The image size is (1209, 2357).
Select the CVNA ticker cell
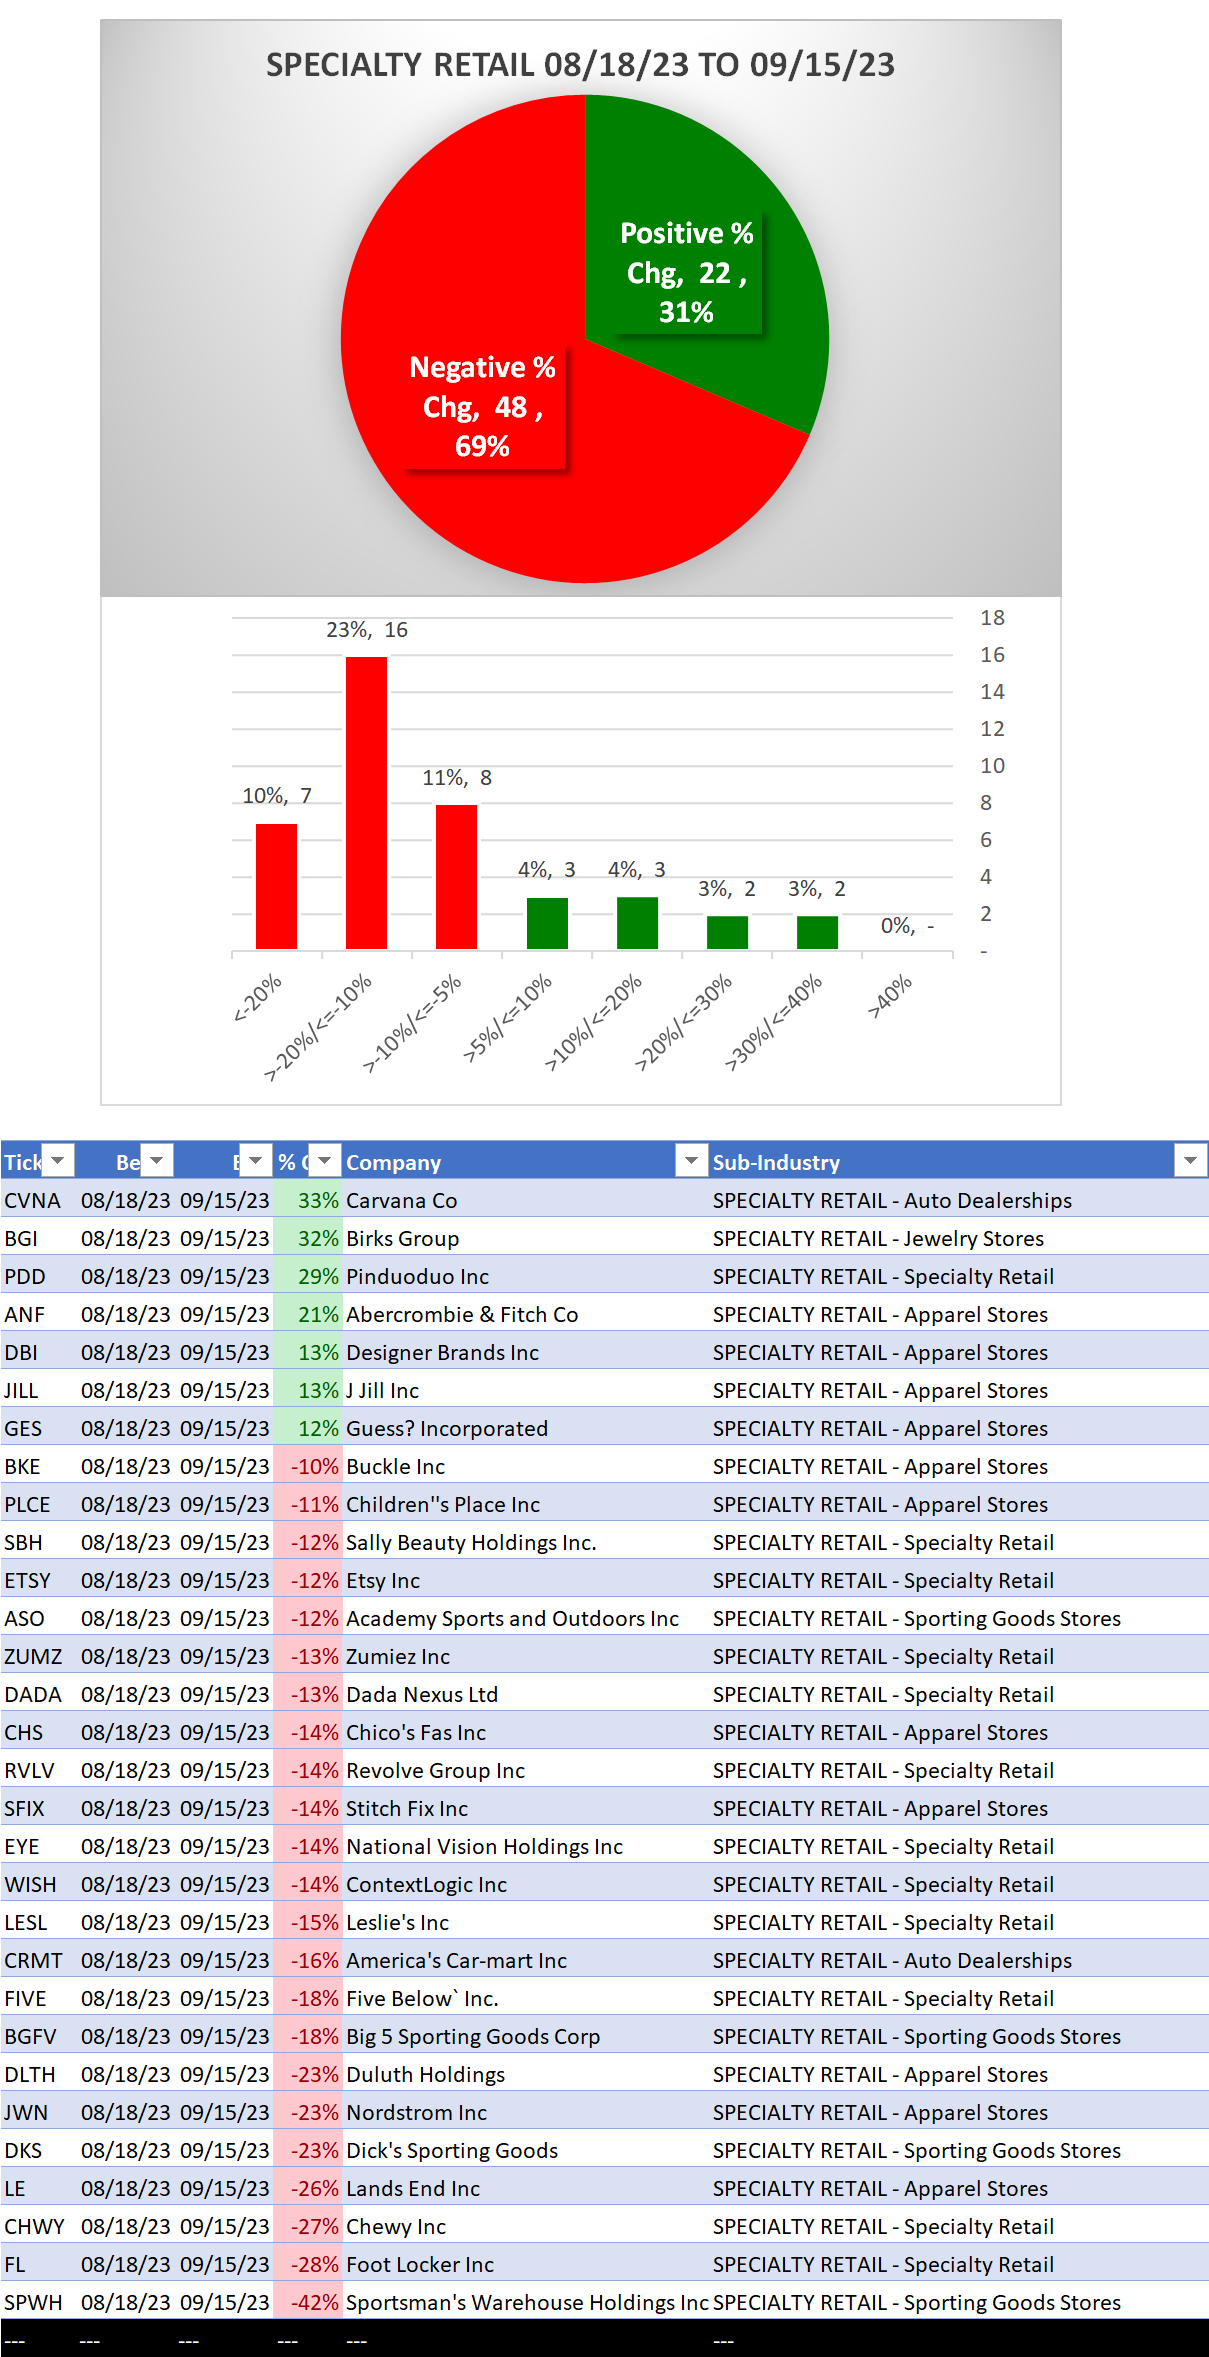[x=39, y=1200]
